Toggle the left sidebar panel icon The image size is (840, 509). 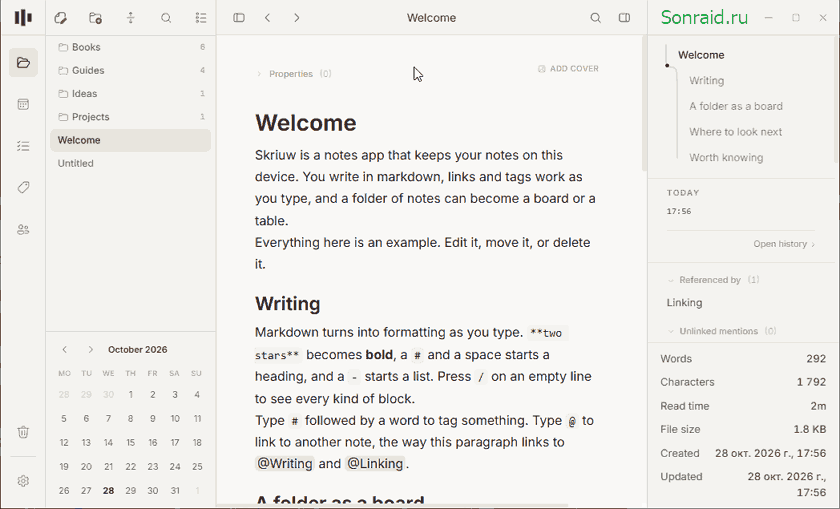pyautogui.click(x=239, y=18)
